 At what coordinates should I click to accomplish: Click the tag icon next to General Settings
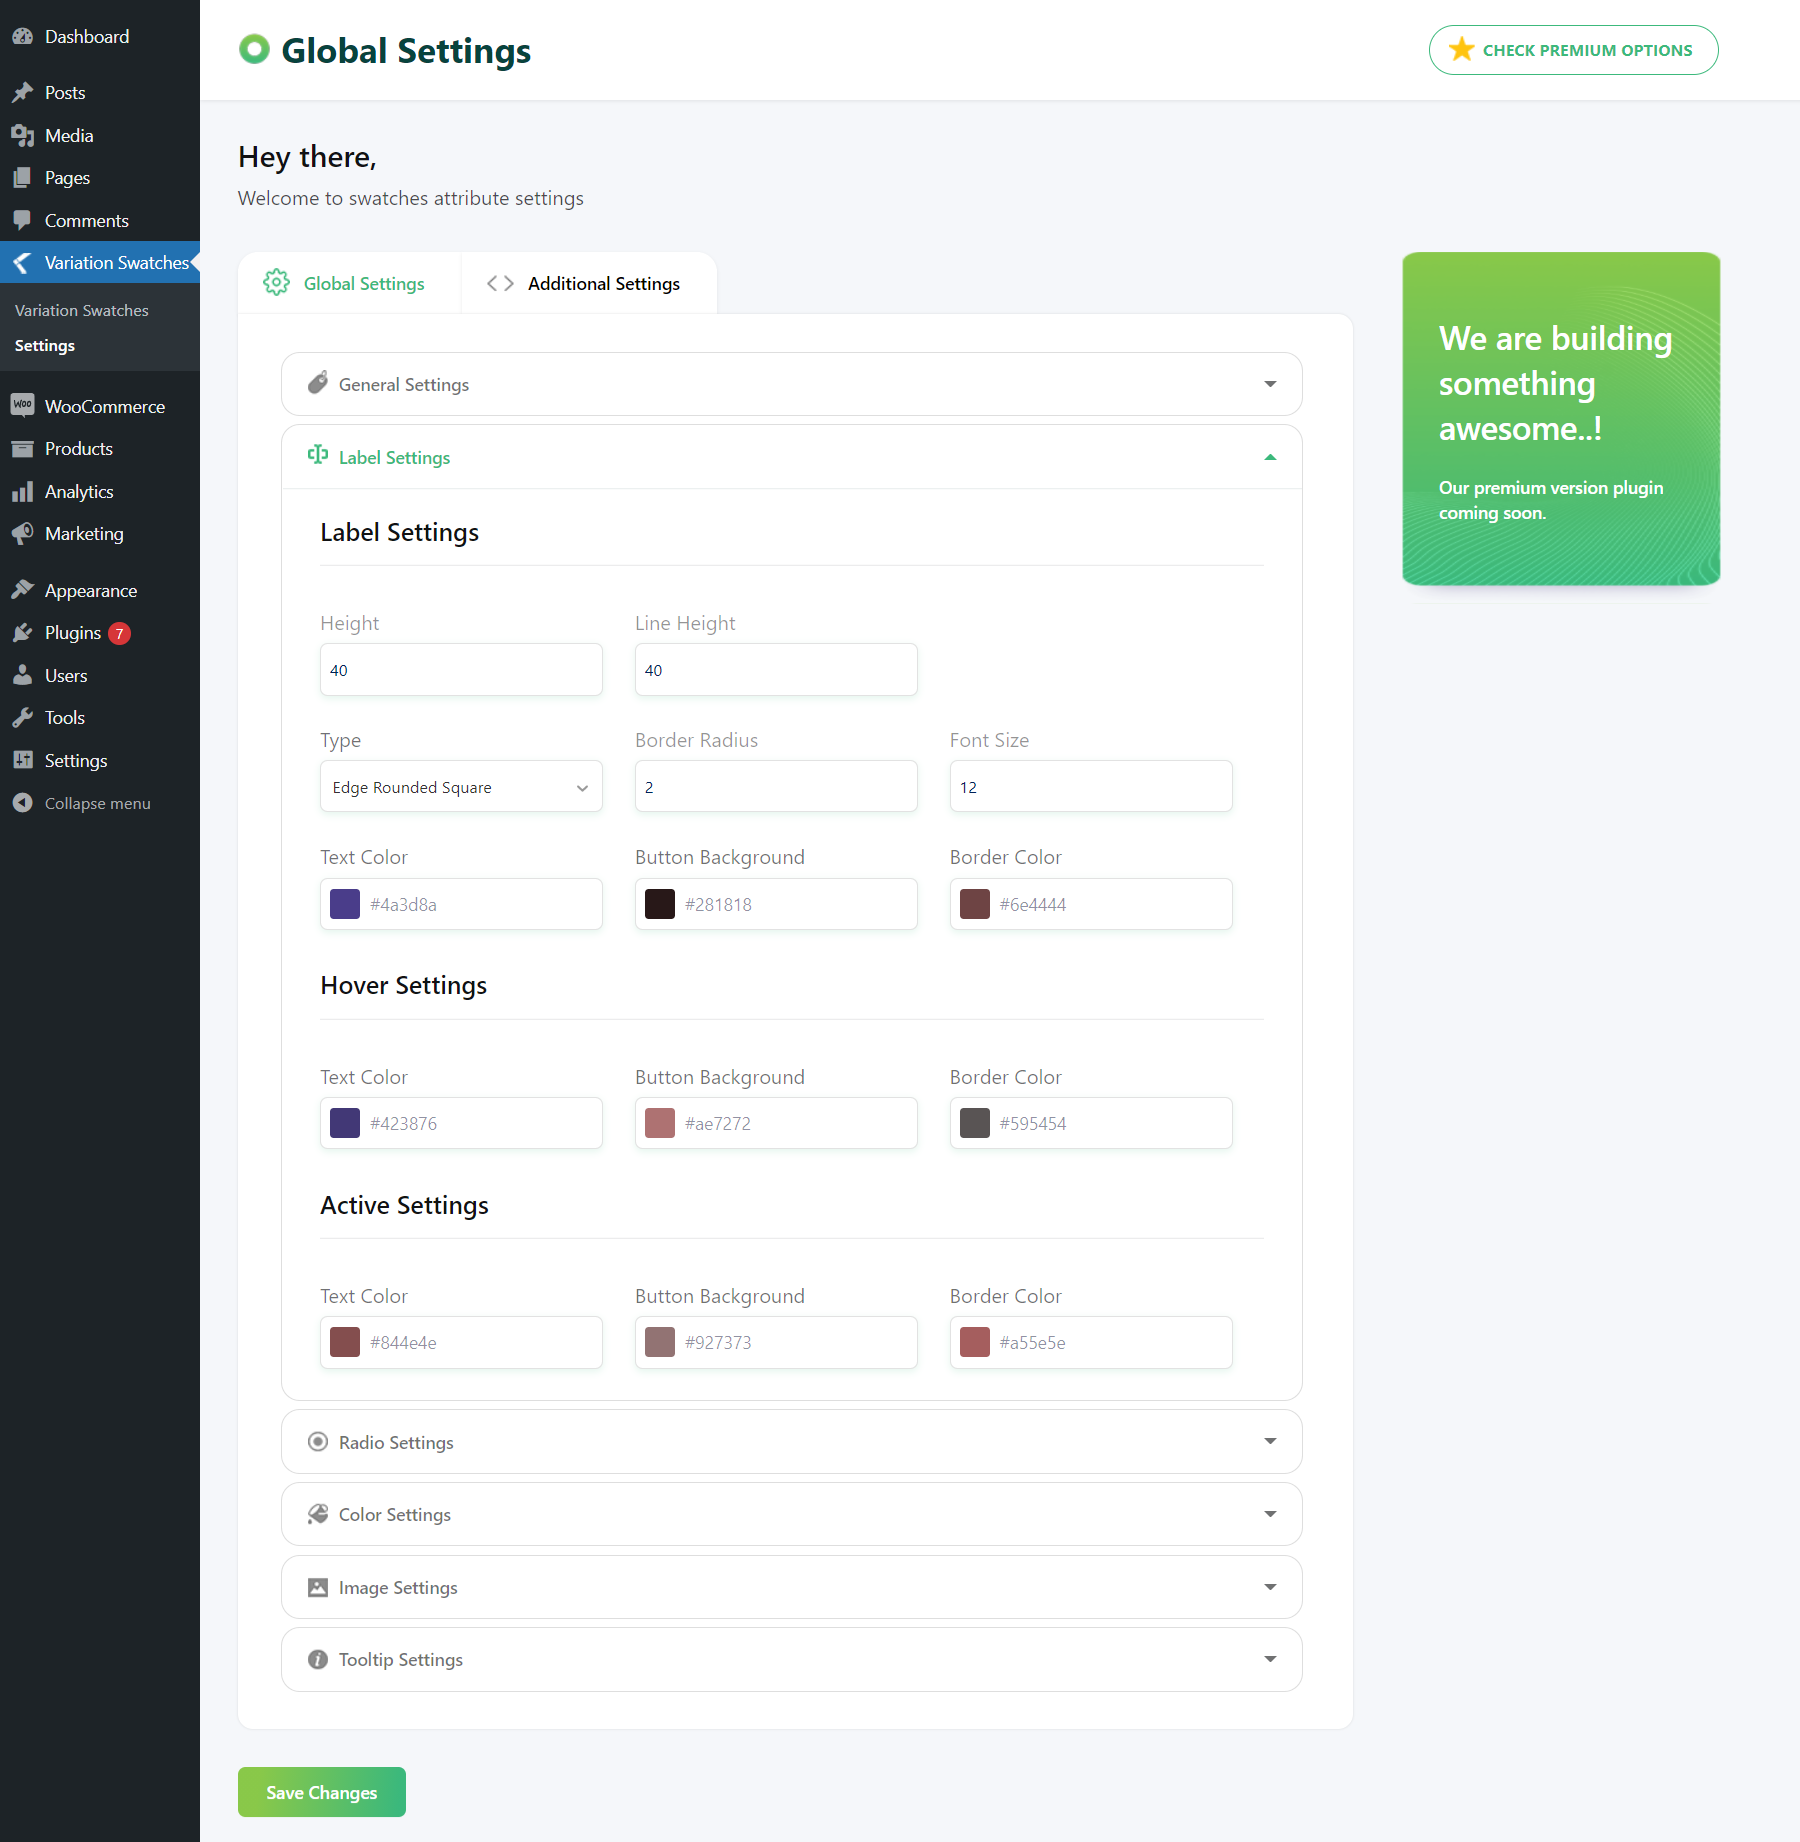pyautogui.click(x=318, y=383)
